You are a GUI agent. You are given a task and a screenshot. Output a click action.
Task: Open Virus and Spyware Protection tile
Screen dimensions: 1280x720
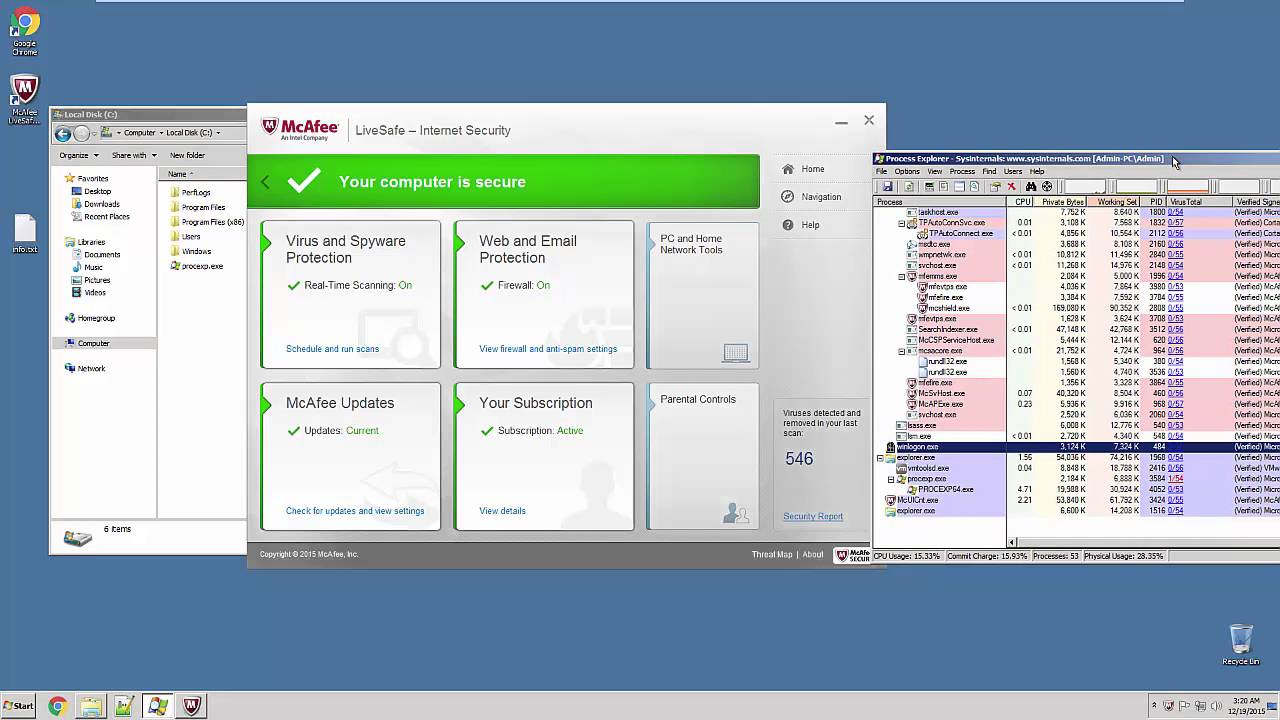pos(350,294)
